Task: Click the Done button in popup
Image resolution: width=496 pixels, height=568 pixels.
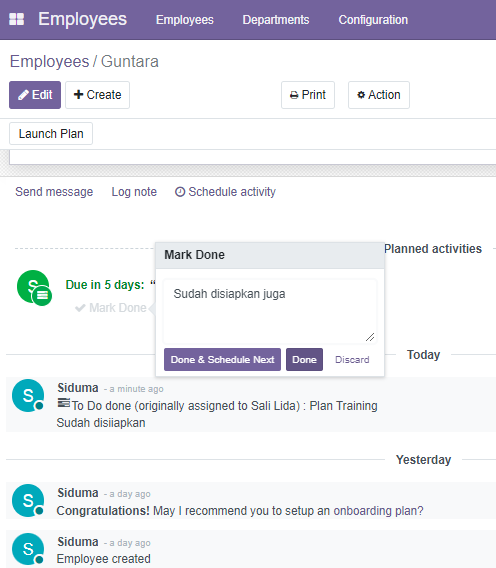Action: click(304, 359)
